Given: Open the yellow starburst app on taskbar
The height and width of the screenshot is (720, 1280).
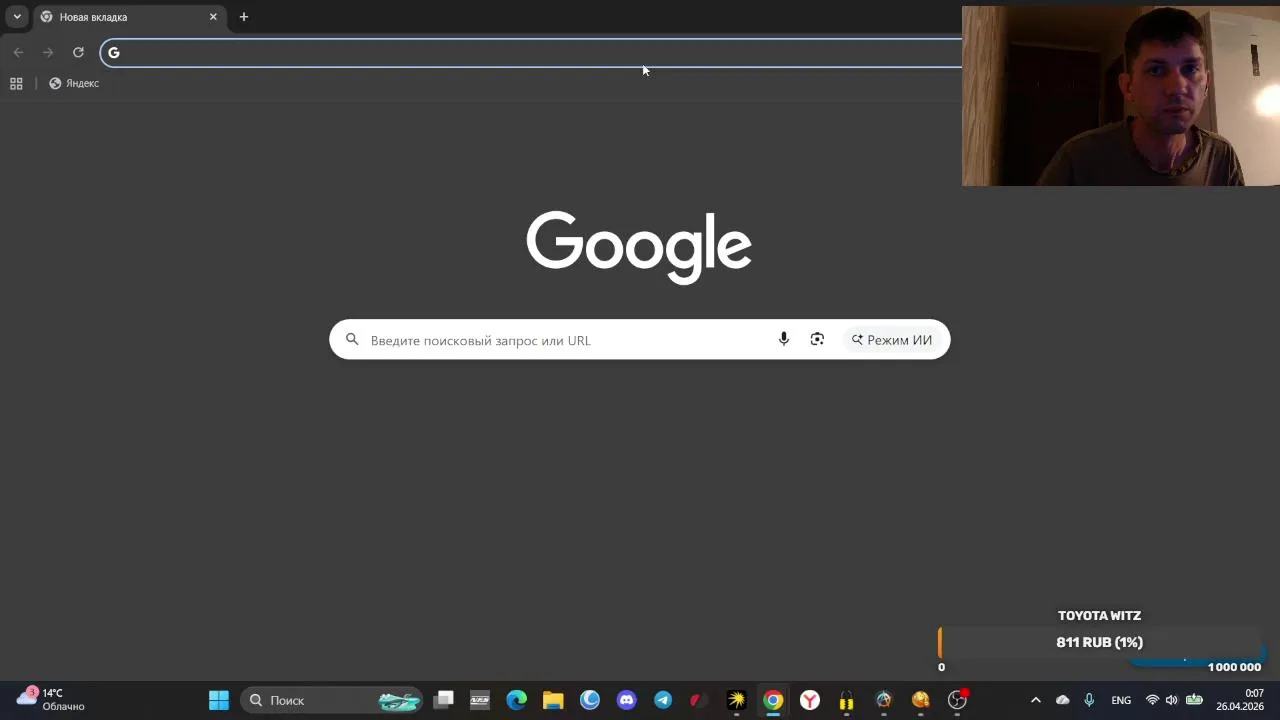Looking at the screenshot, I should pyautogui.click(x=737, y=700).
